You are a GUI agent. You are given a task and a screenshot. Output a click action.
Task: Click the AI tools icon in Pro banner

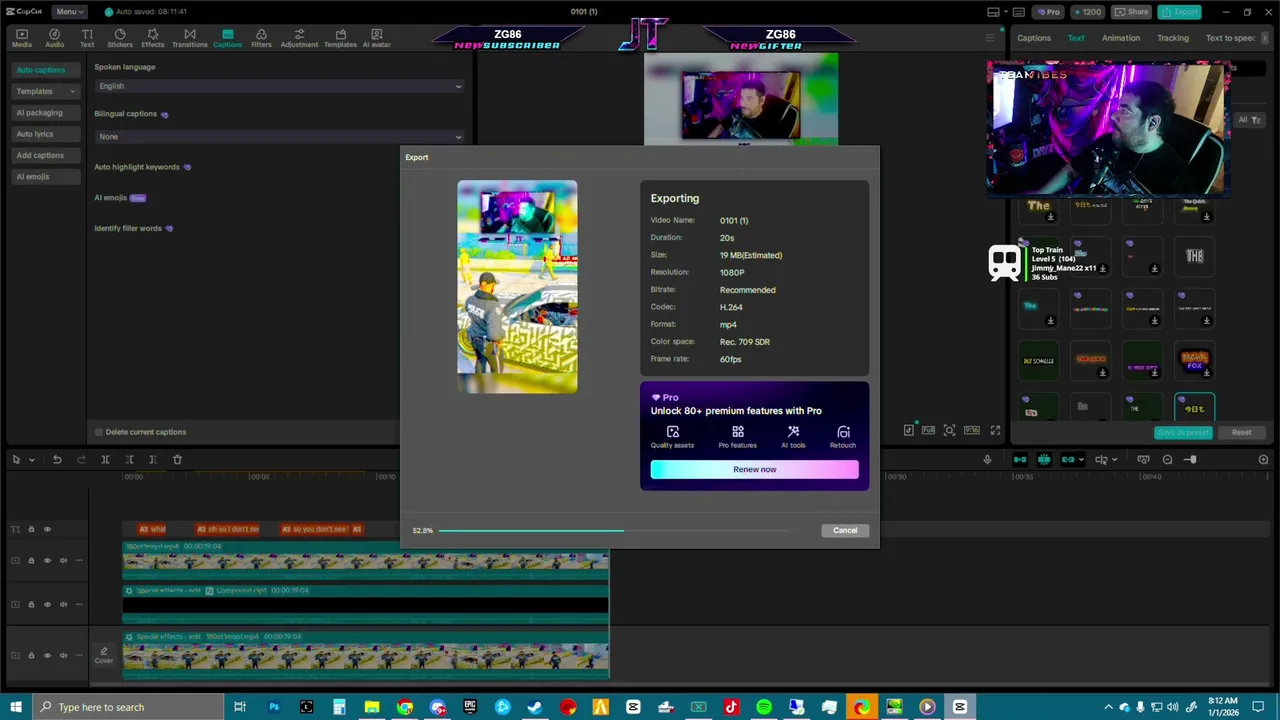point(793,432)
